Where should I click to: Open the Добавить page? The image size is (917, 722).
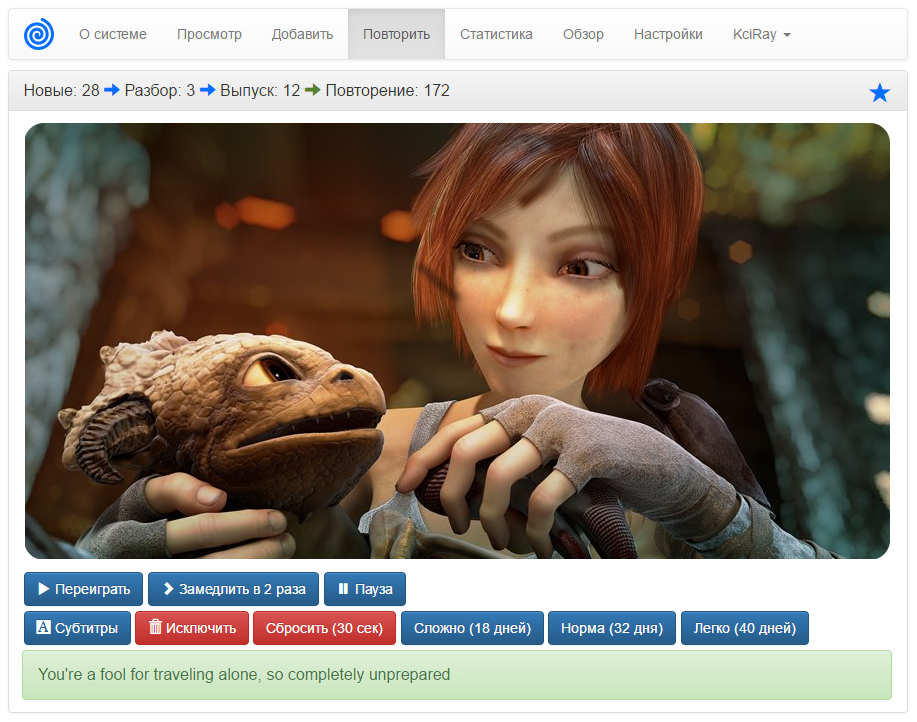point(302,34)
